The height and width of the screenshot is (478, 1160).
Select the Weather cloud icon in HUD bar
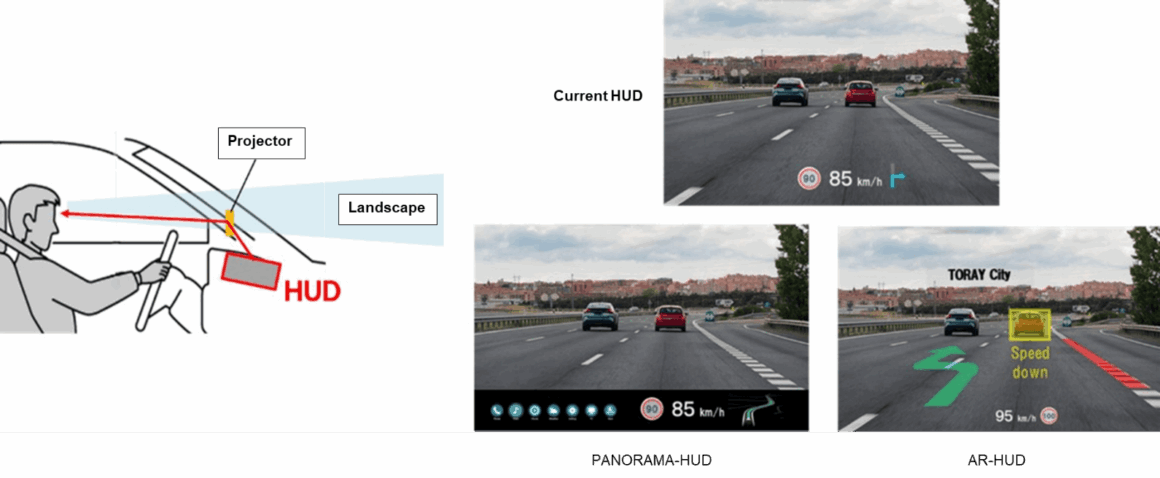pos(553,410)
